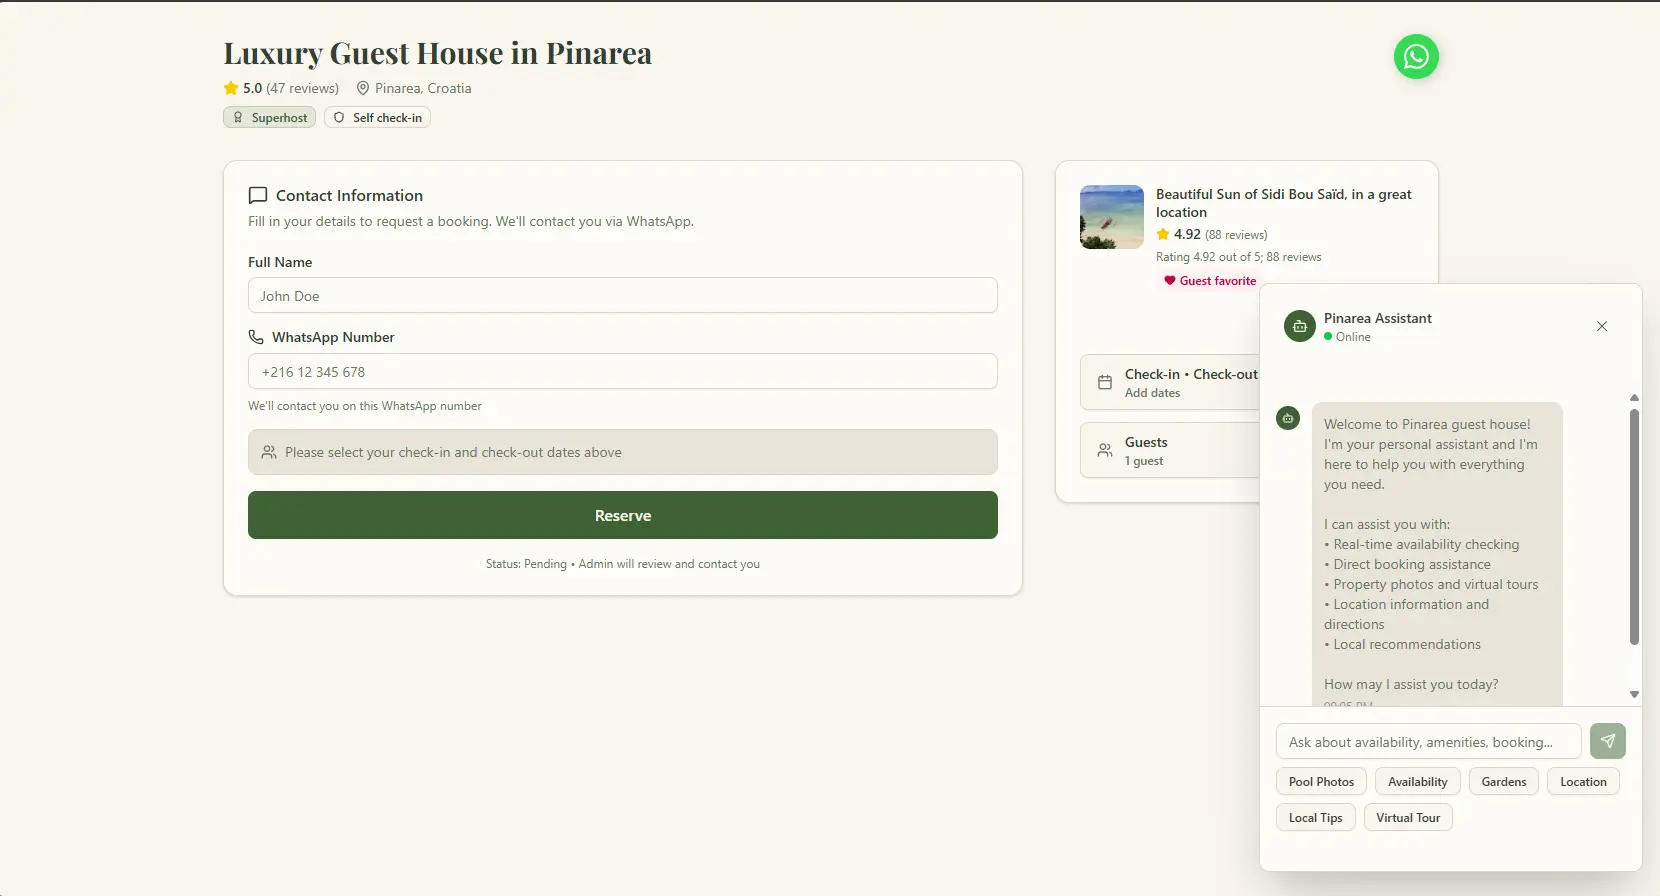Image resolution: width=1660 pixels, height=896 pixels.
Task: Expand the Guests selector
Action: click(x=1170, y=451)
